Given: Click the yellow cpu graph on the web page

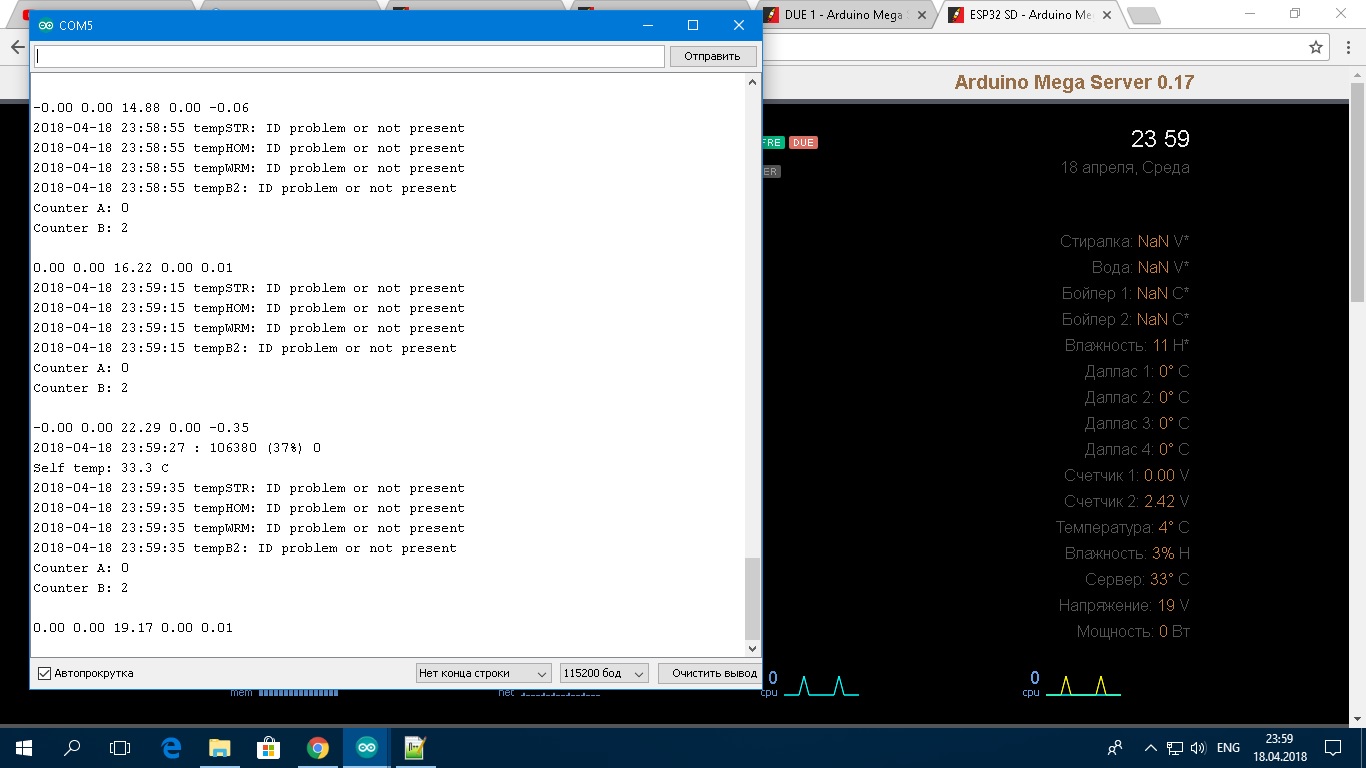Looking at the screenshot, I should click(x=1083, y=685).
